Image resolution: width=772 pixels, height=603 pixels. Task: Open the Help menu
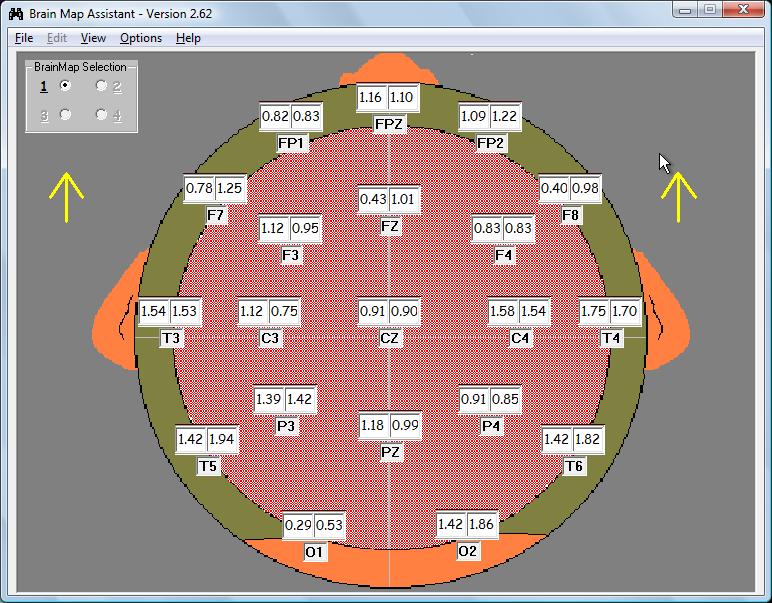(x=188, y=38)
